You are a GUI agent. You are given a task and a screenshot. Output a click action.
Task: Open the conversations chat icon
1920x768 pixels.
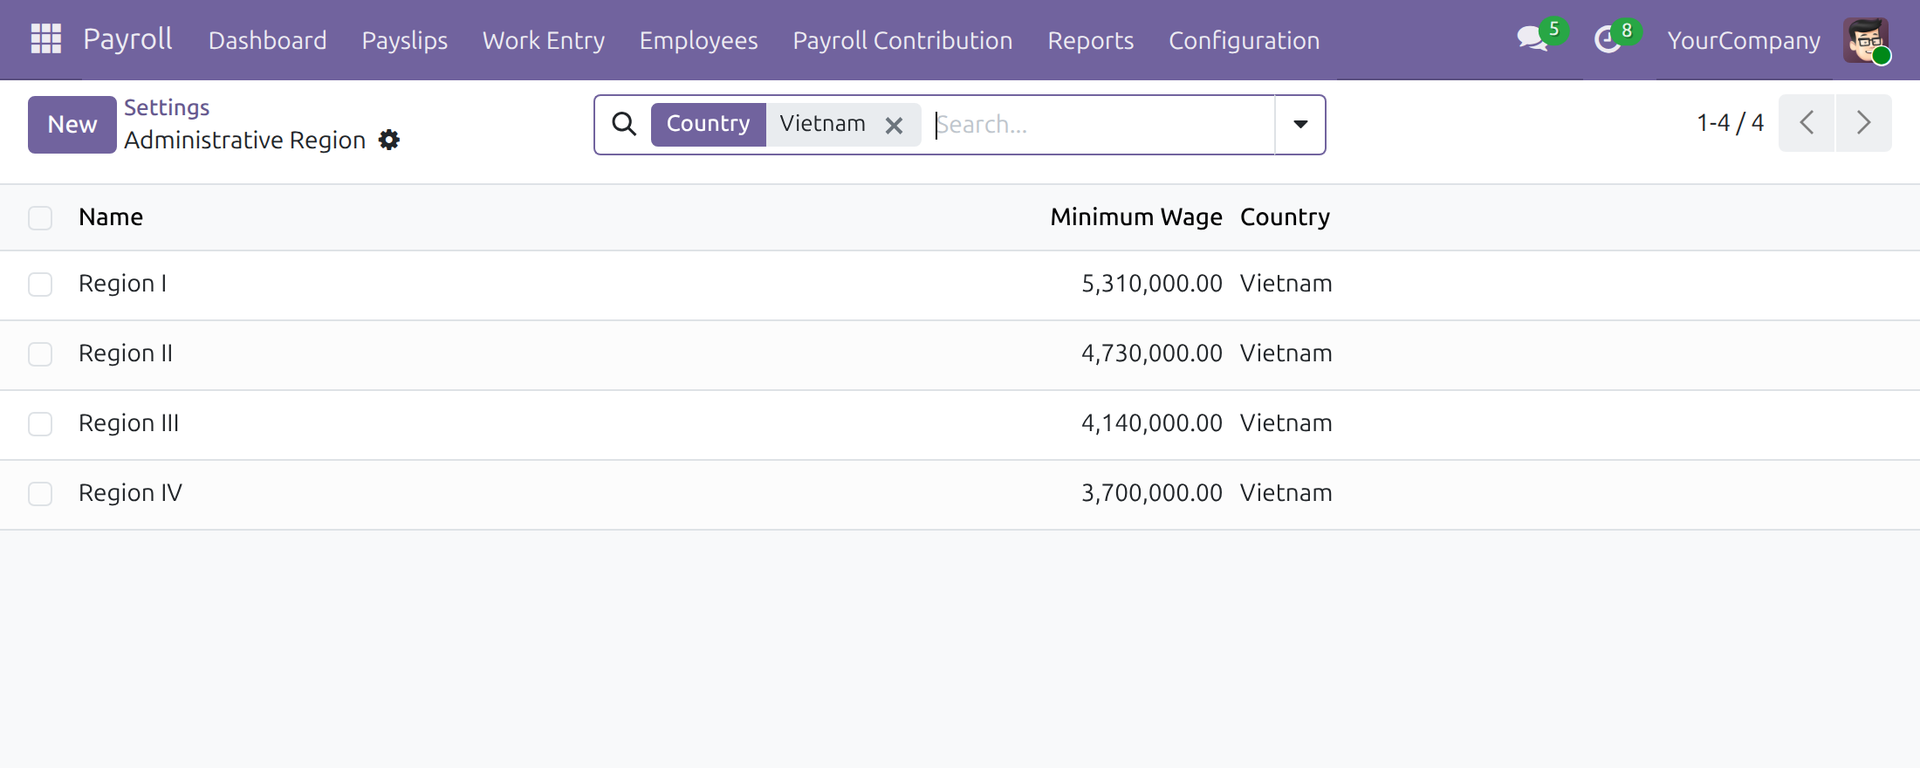tap(1532, 40)
